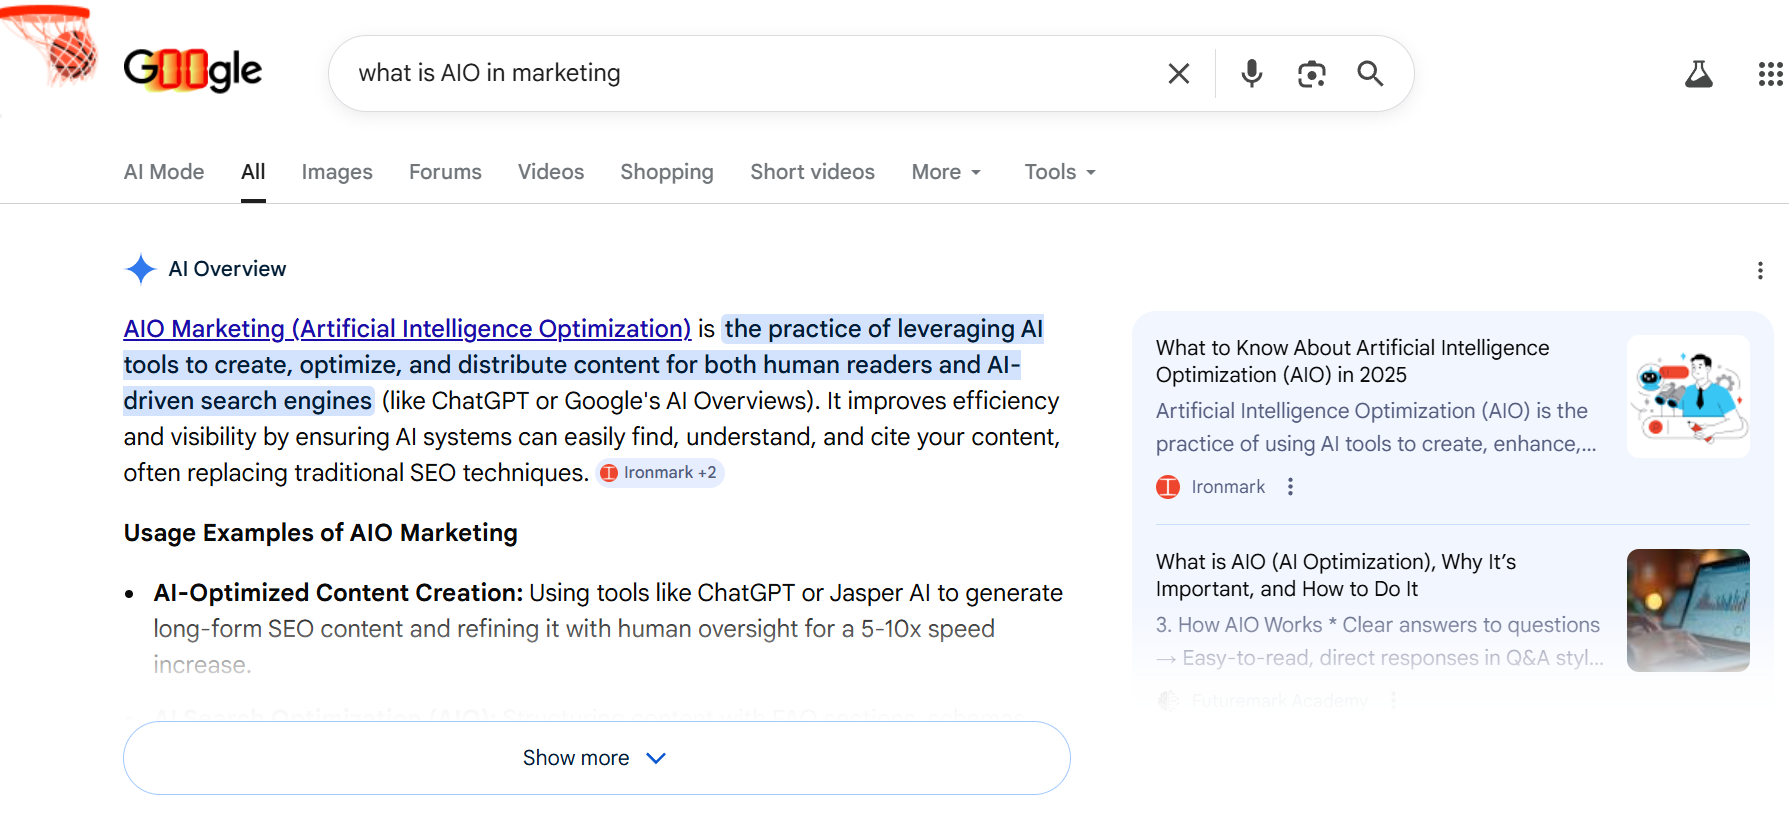Viewport: 1789px width, 826px height.
Task: Start voice search with microphone icon
Action: (x=1251, y=73)
